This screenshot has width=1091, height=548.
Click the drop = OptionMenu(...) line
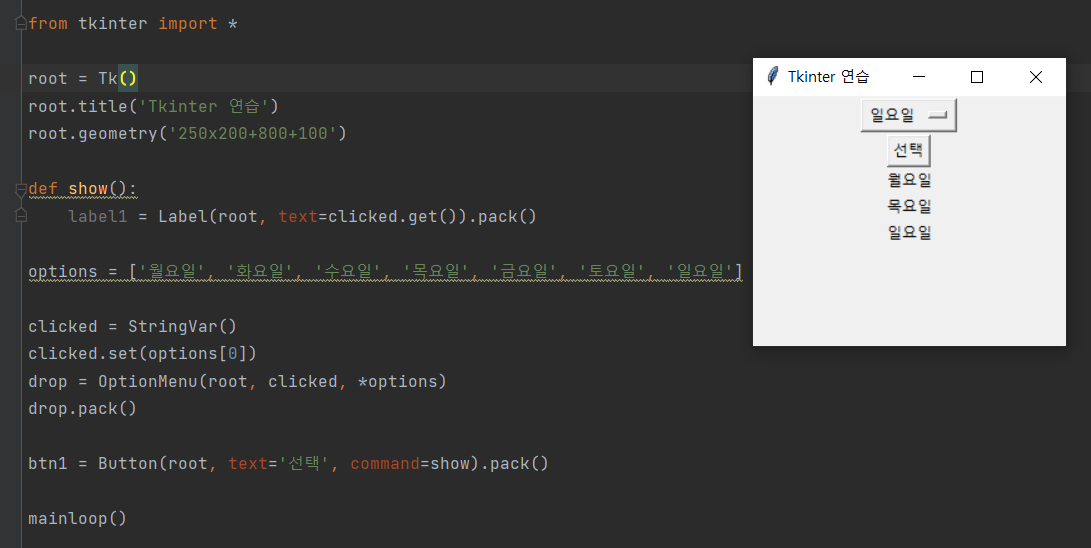(237, 382)
